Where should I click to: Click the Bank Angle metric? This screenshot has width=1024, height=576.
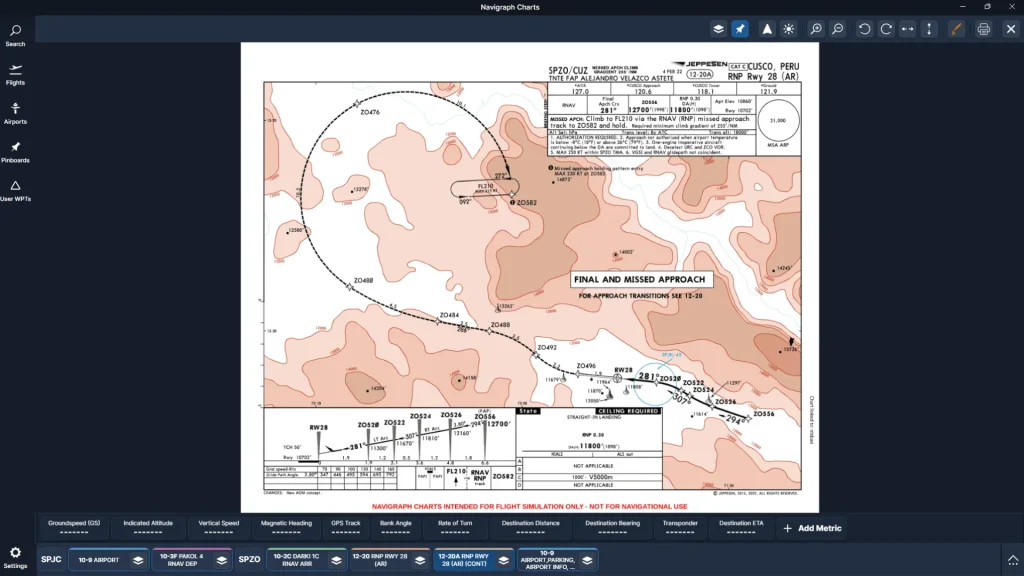396,528
